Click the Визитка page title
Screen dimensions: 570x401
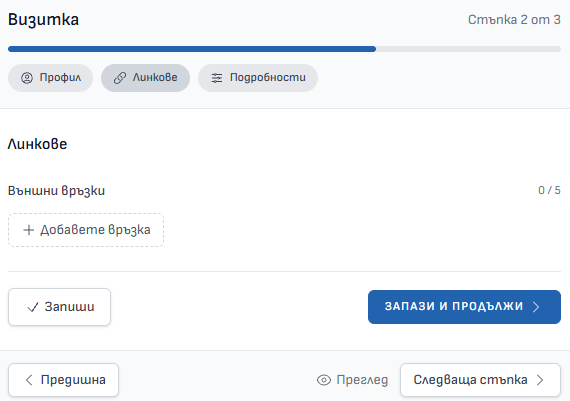pyautogui.click(x=43, y=20)
